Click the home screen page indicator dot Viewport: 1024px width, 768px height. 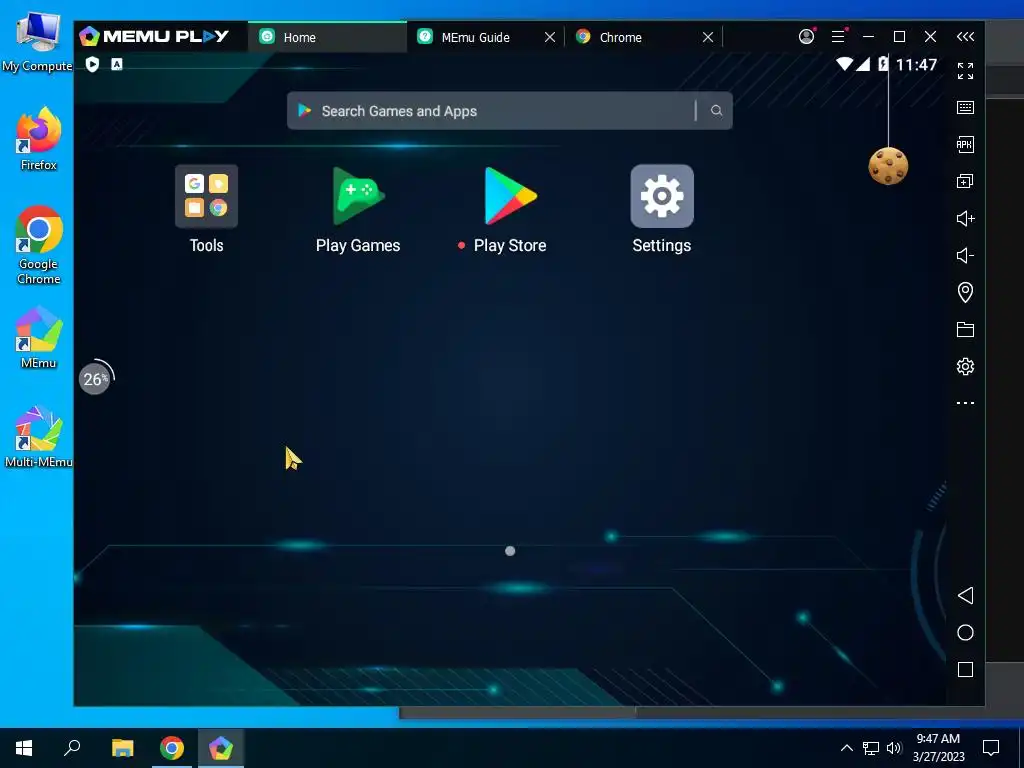[x=510, y=551]
